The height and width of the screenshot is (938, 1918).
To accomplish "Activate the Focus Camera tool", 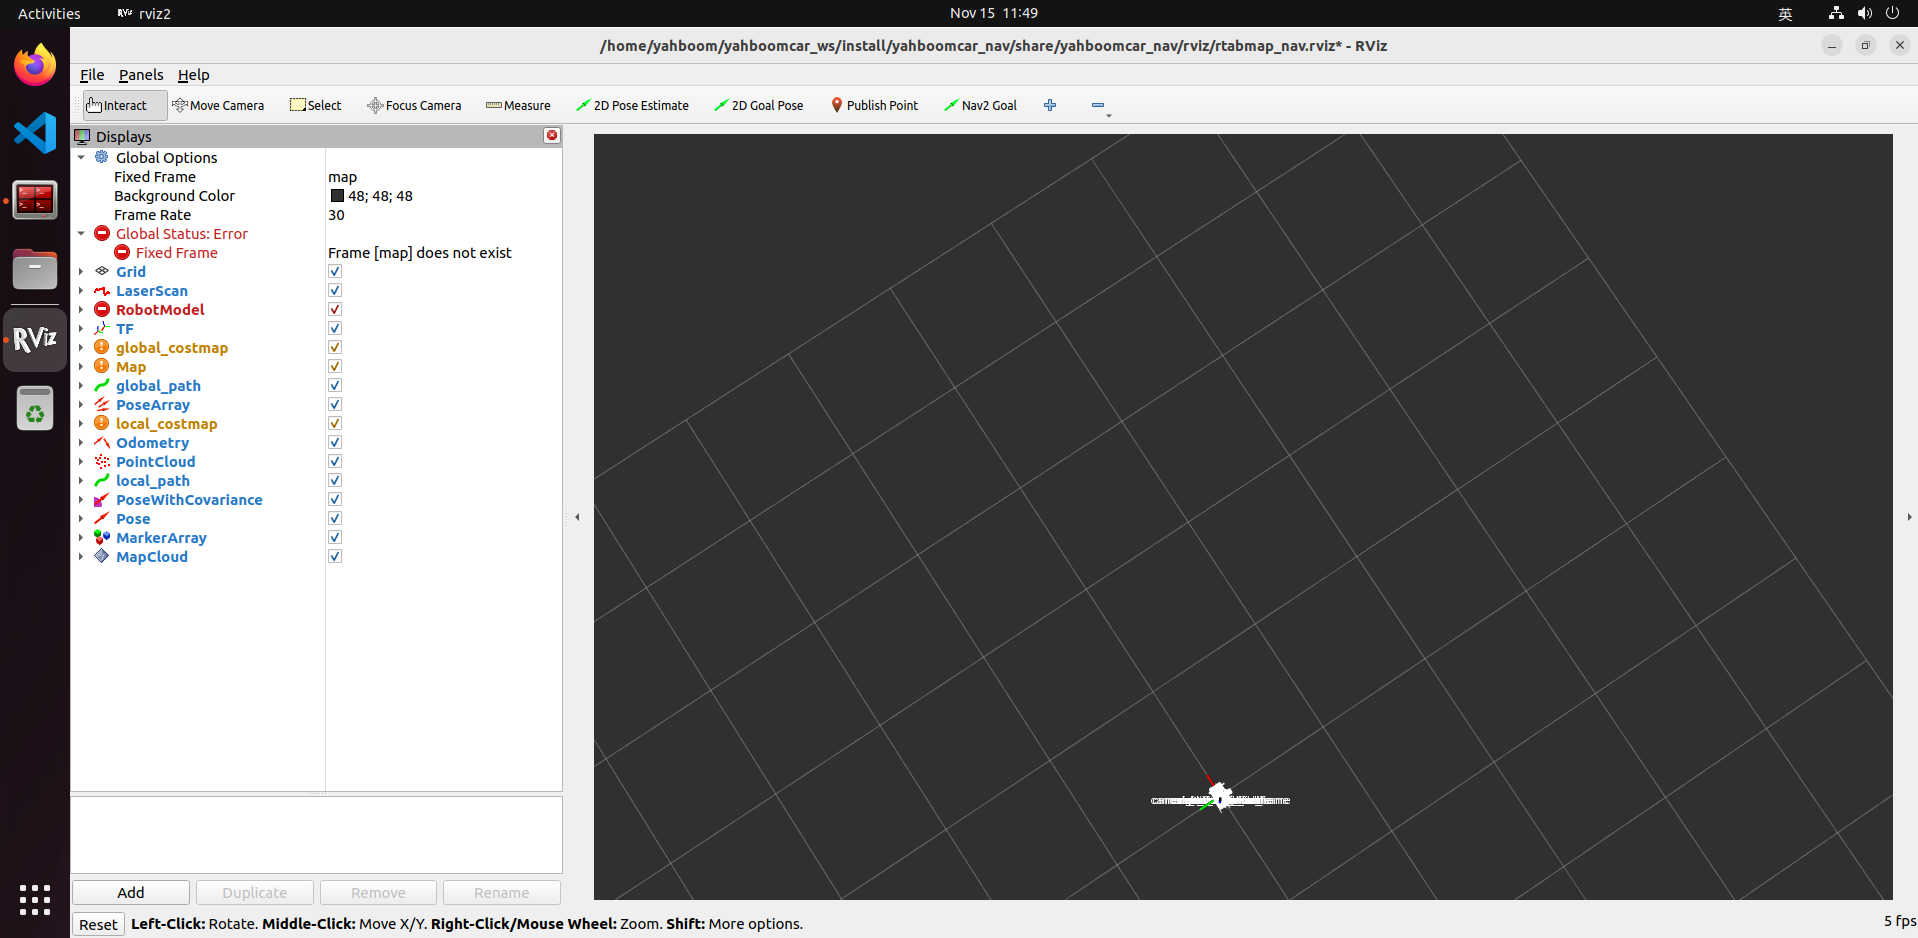I will click(414, 105).
